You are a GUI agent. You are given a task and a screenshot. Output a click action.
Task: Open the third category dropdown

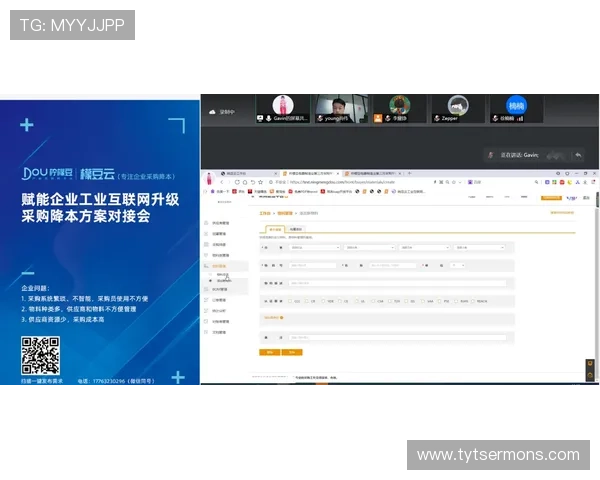click(424, 248)
